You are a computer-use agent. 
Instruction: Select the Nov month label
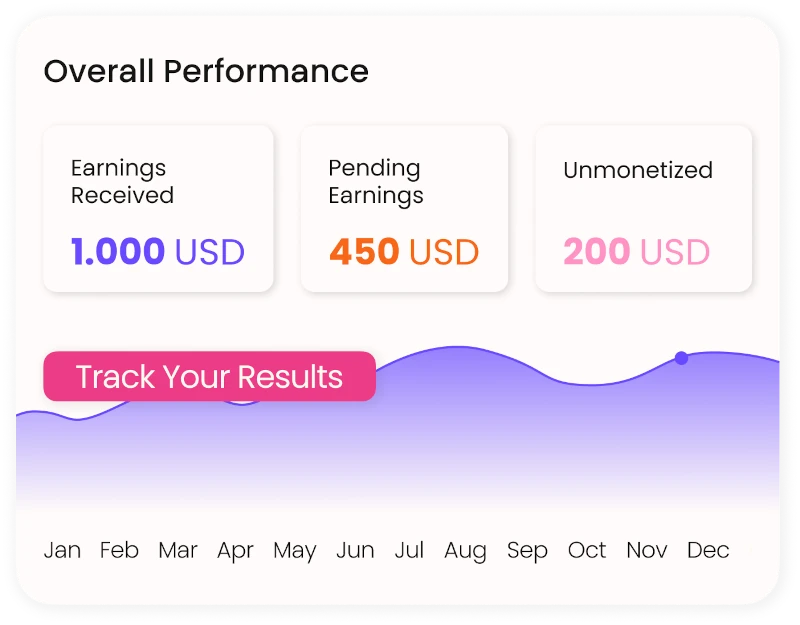tap(647, 550)
